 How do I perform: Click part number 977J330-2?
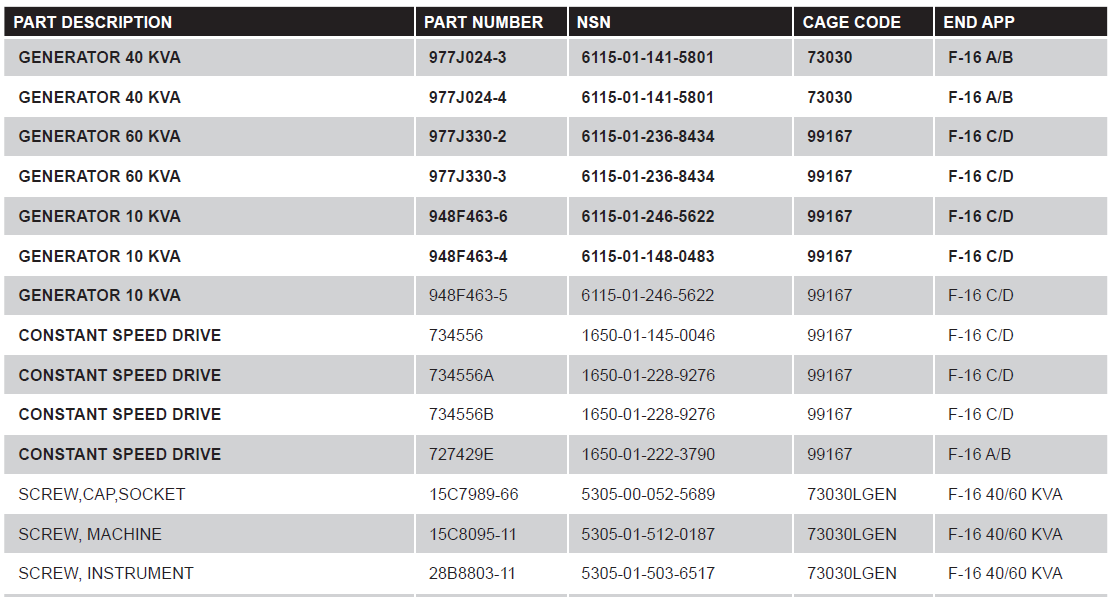click(x=467, y=137)
